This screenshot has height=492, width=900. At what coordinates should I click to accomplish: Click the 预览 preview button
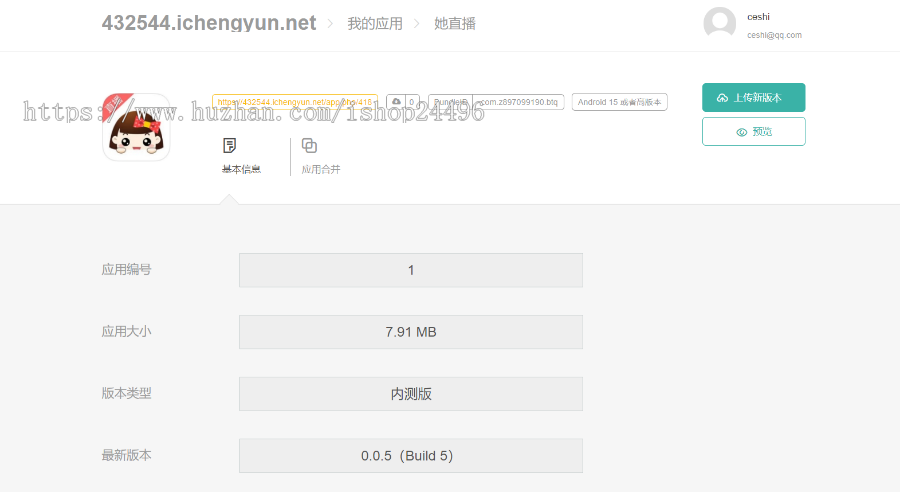click(754, 131)
